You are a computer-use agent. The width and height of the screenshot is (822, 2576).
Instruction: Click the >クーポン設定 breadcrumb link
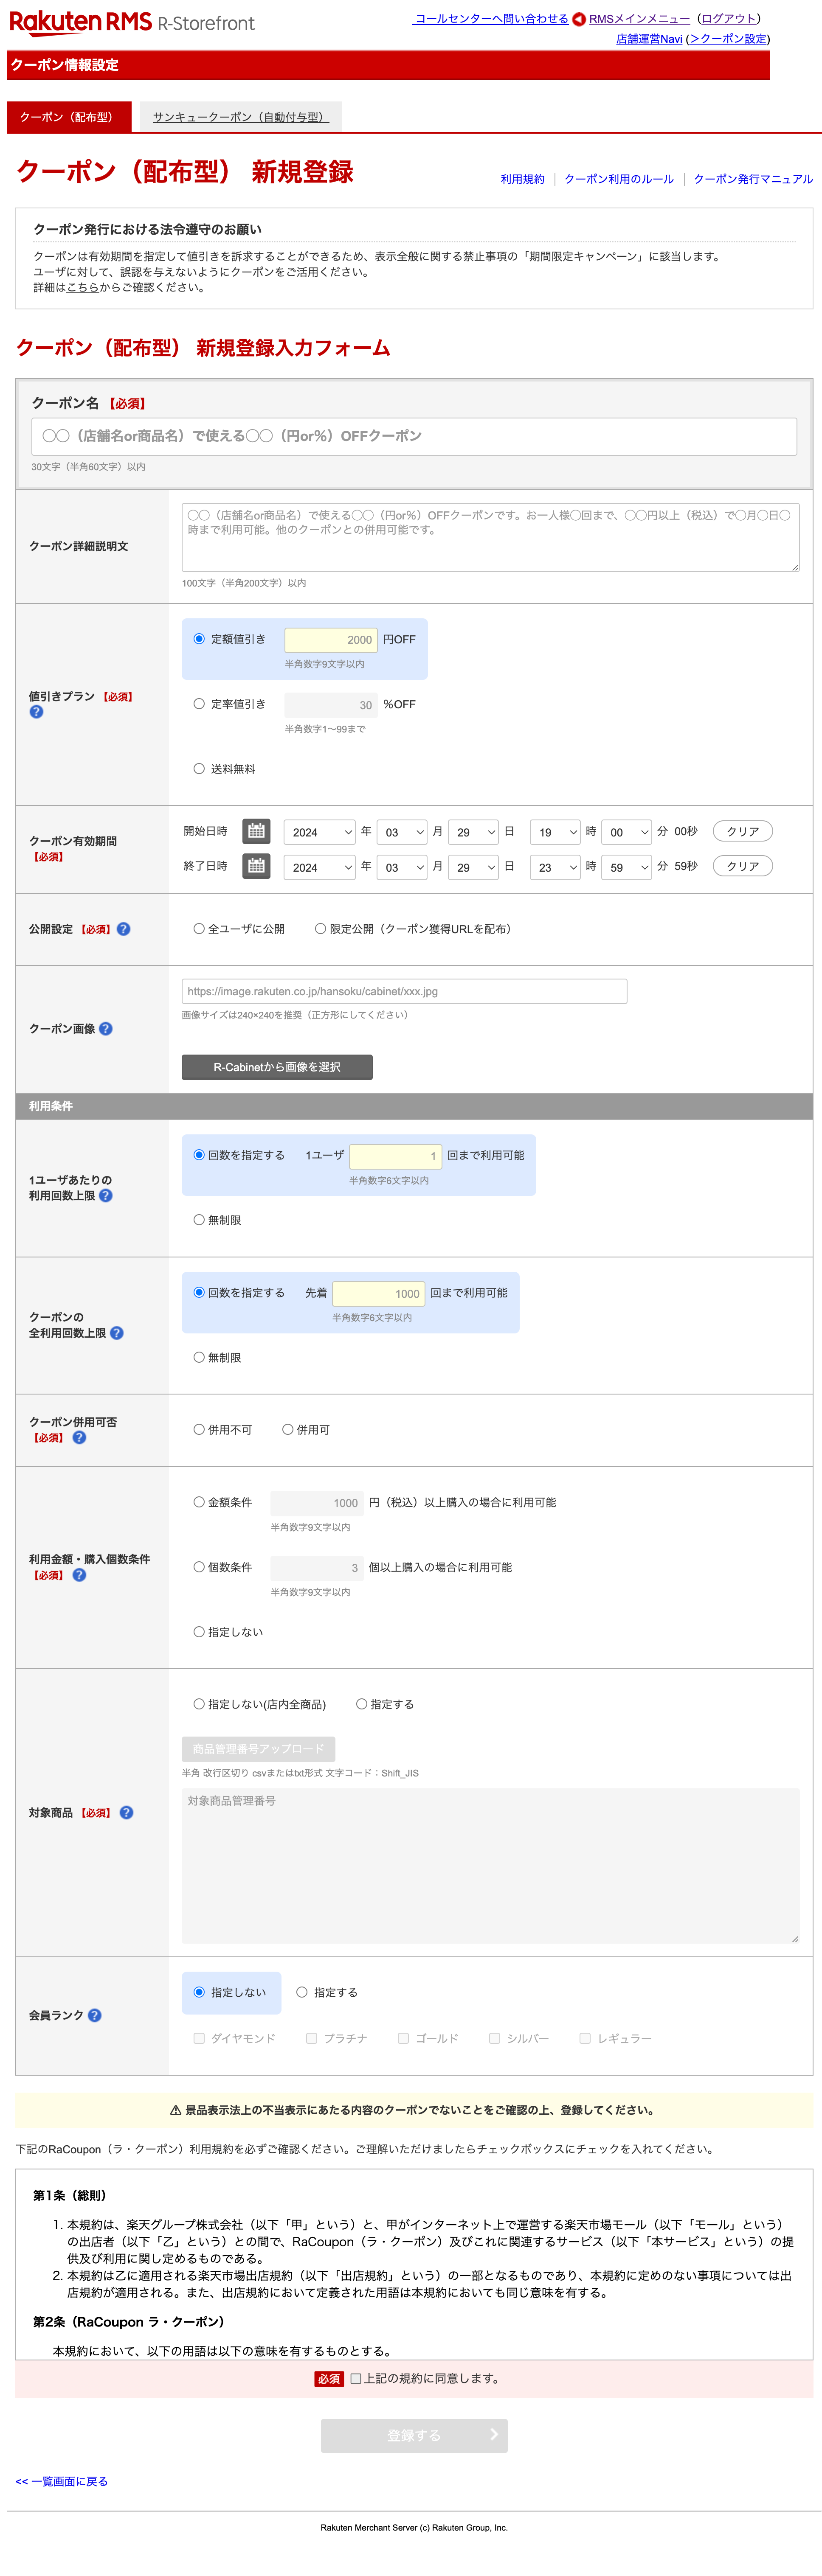pos(728,39)
